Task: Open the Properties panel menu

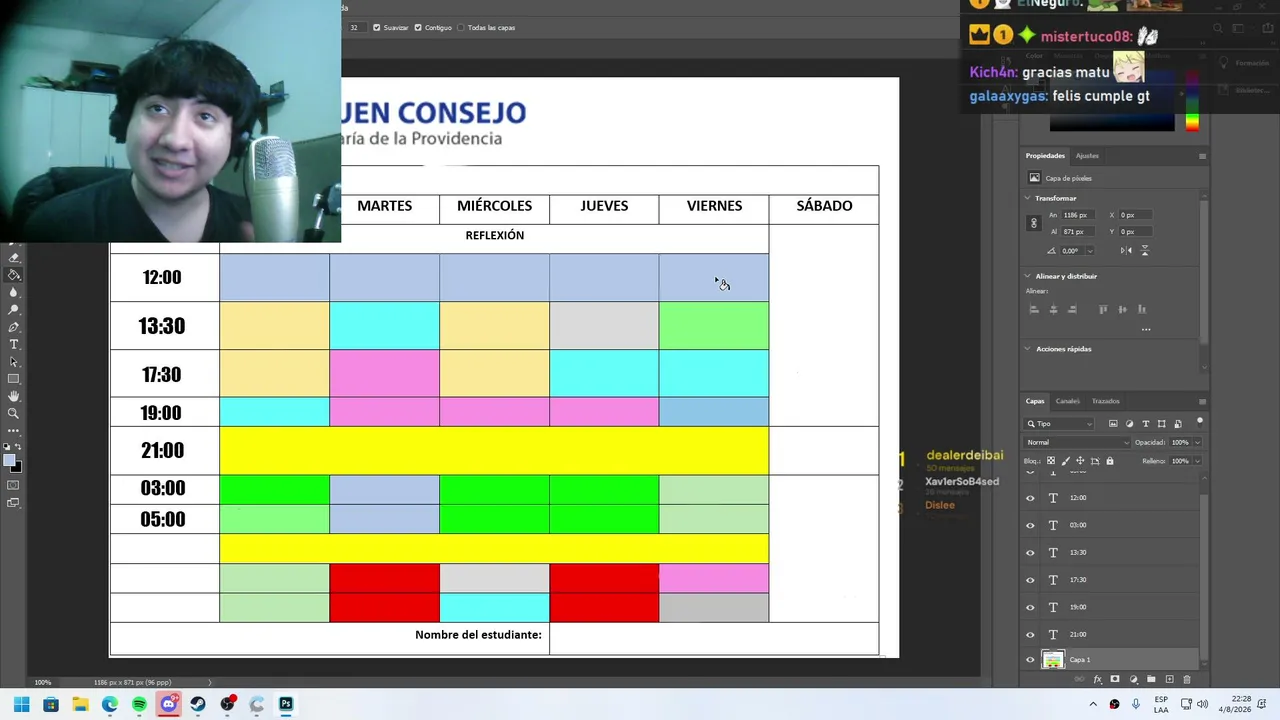Action: coord(1202,156)
